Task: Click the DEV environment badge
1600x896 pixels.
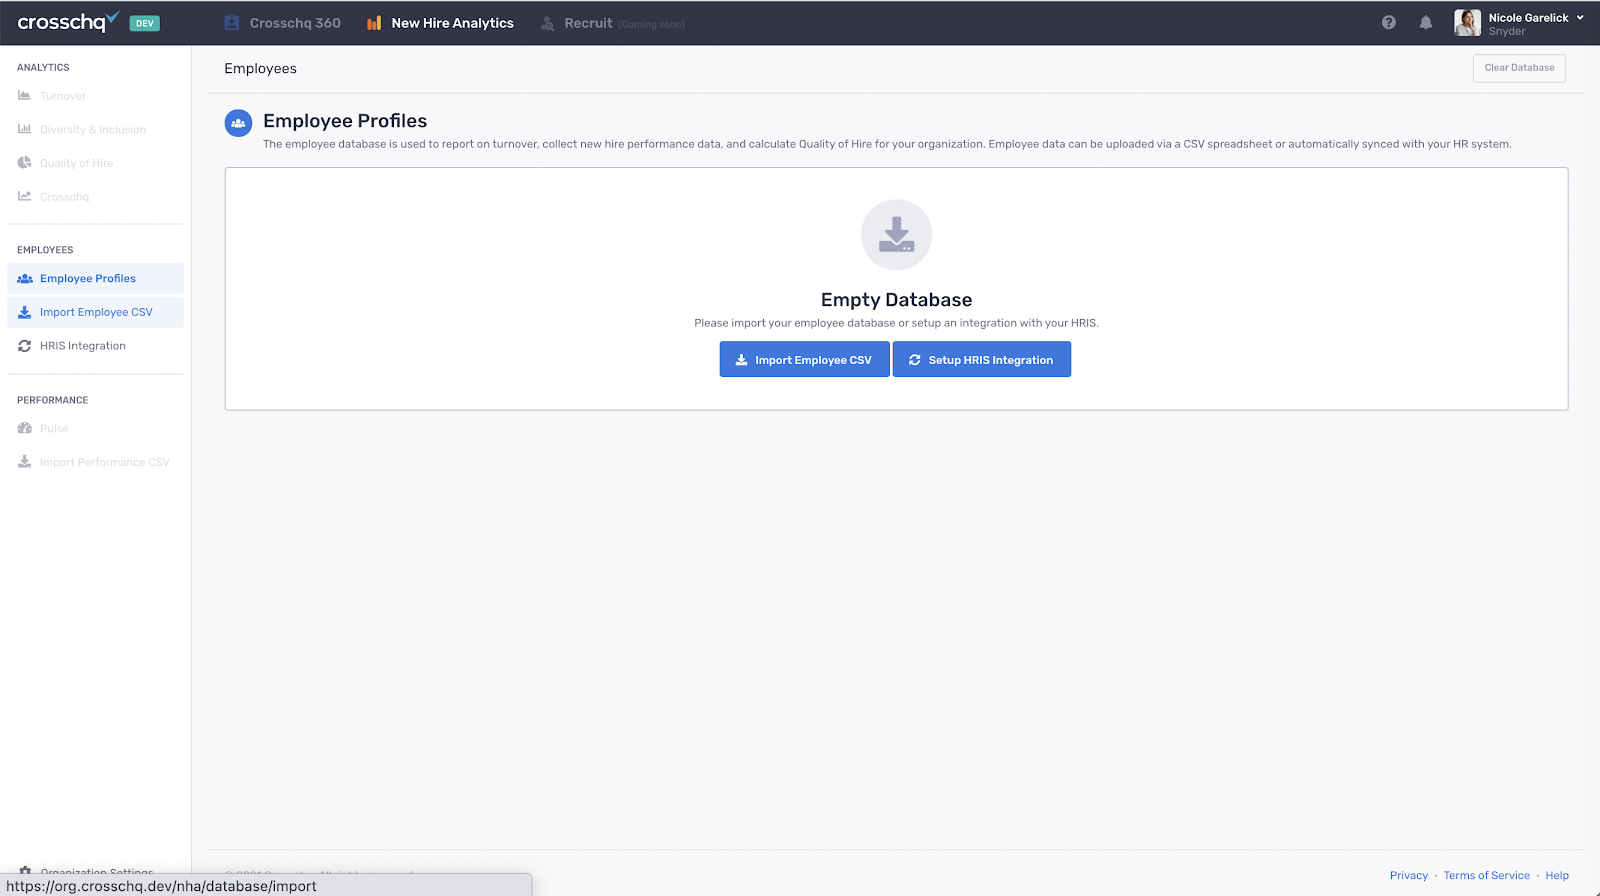Action: (x=145, y=23)
